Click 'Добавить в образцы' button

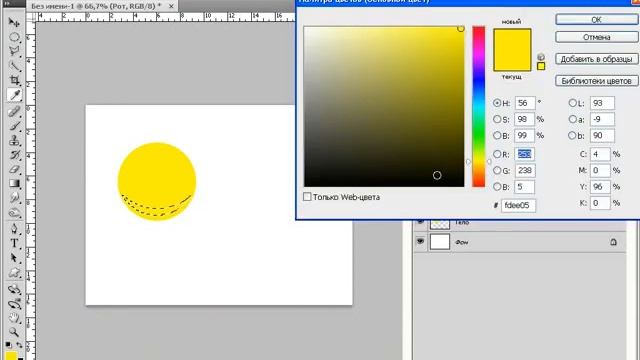596,59
